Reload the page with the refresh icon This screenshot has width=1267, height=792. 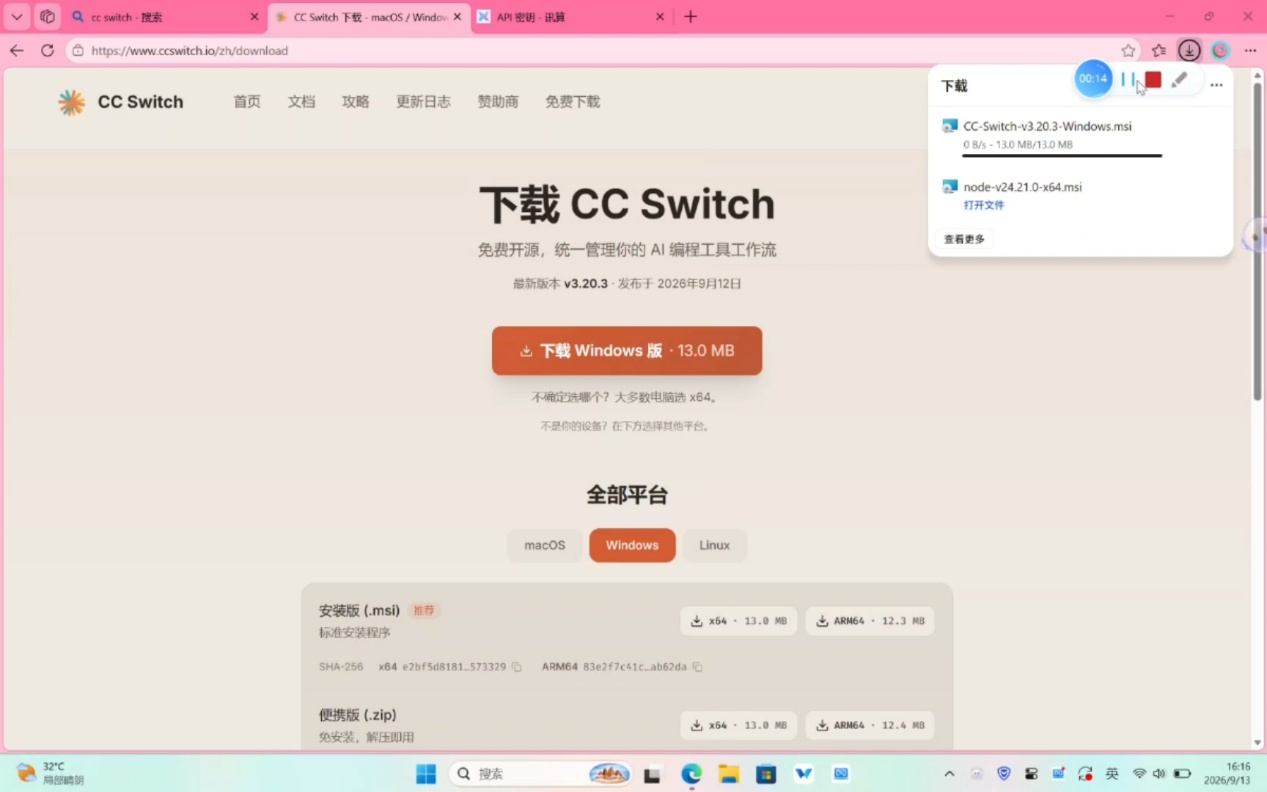tap(47, 50)
